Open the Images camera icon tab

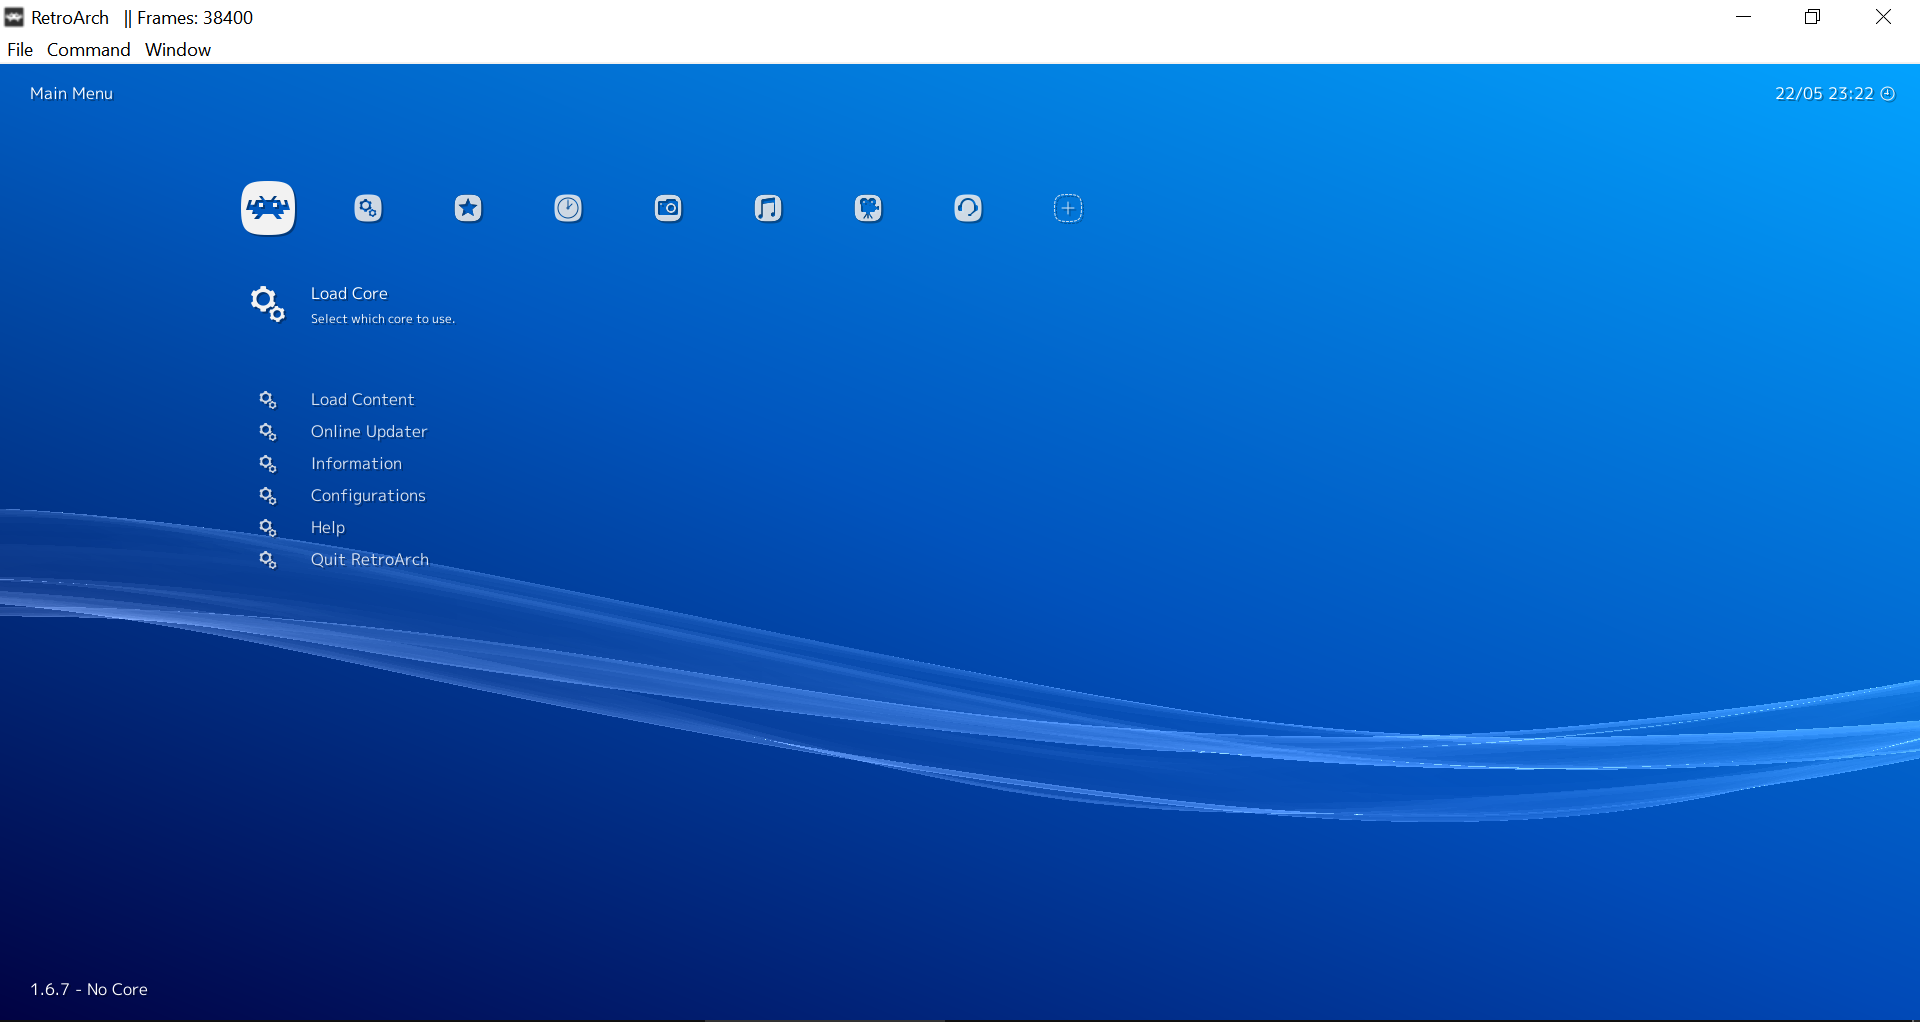tap(668, 208)
